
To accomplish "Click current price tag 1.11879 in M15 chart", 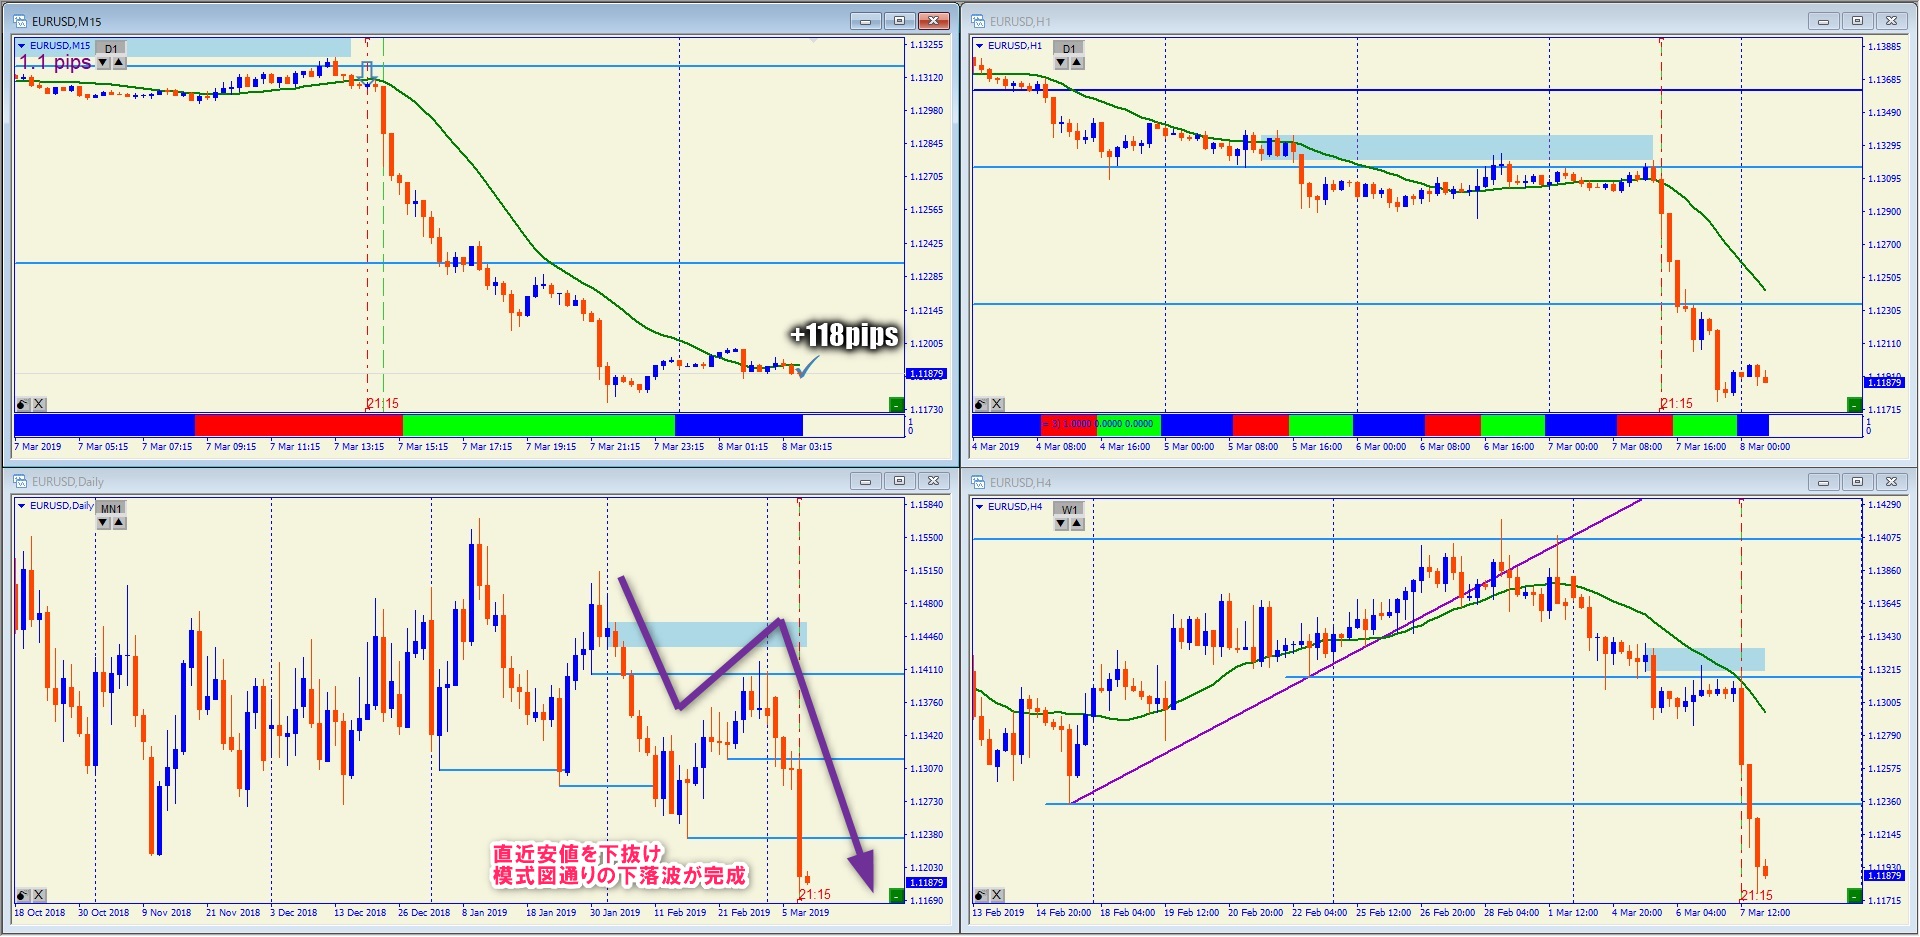I will tap(926, 374).
